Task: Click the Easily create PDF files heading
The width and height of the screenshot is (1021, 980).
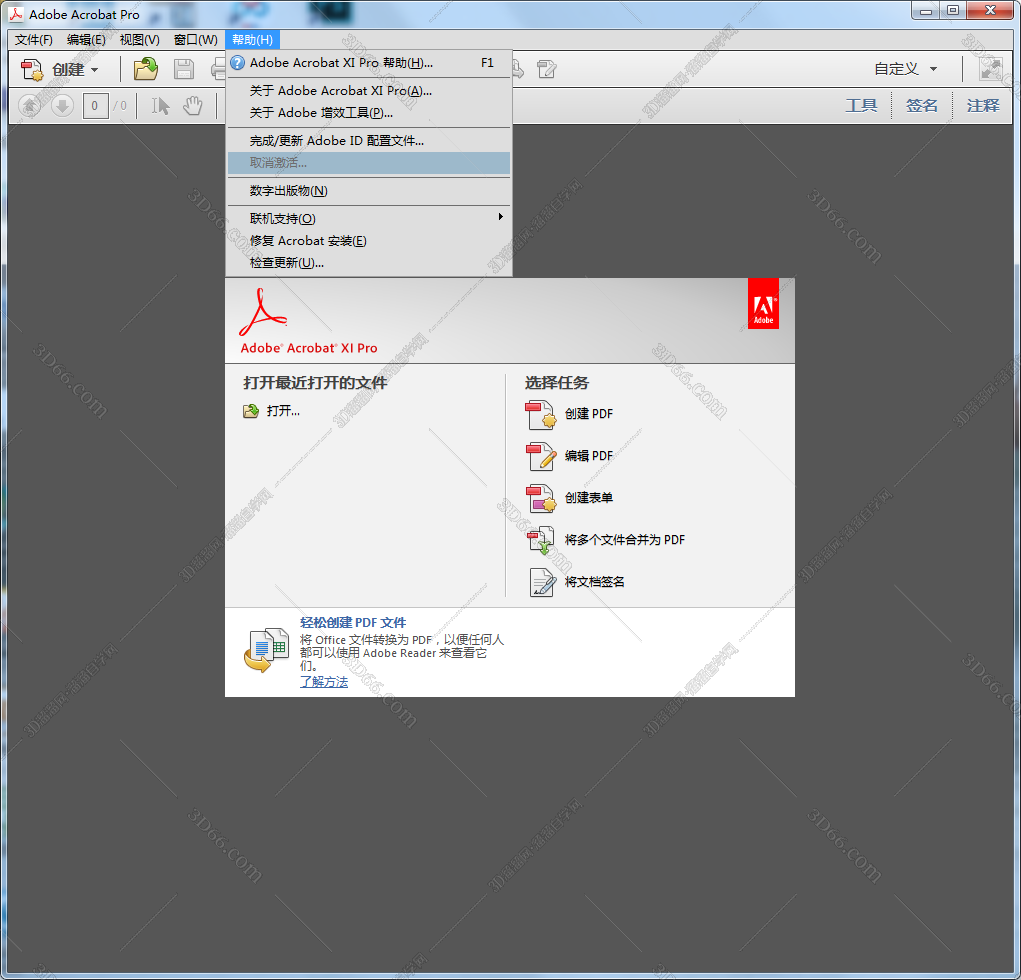Action: click(x=353, y=623)
